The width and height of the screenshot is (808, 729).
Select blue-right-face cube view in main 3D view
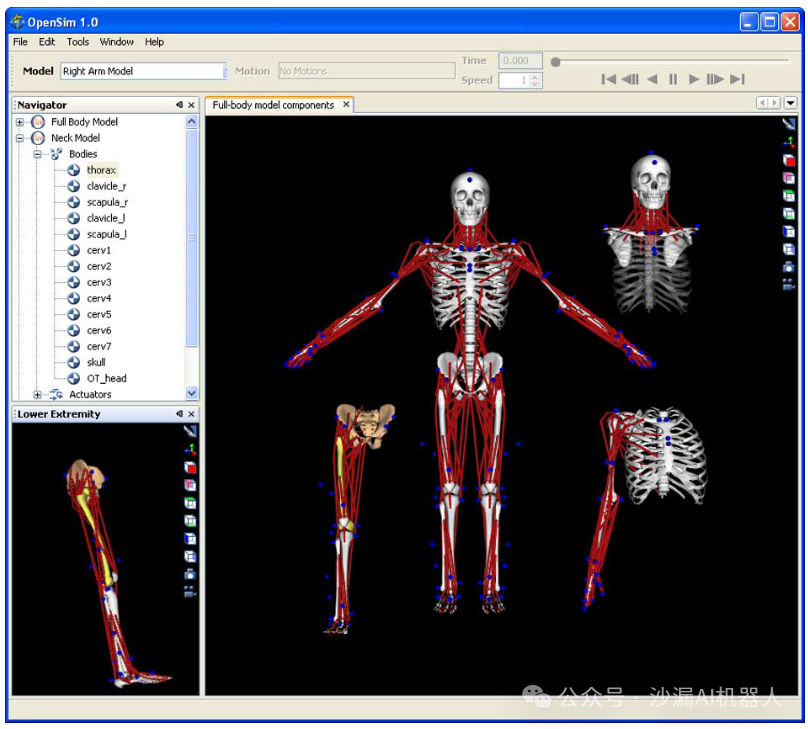[788, 249]
